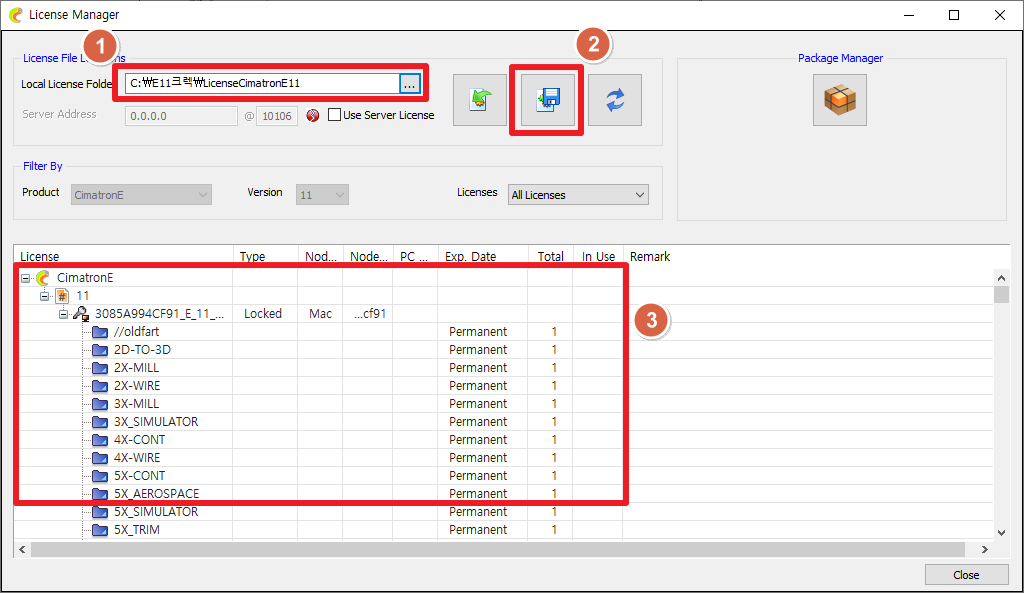Select the 2D-TO-3D license row label
The width and height of the screenshot is (1024, 593).
[x=142, y=350]
